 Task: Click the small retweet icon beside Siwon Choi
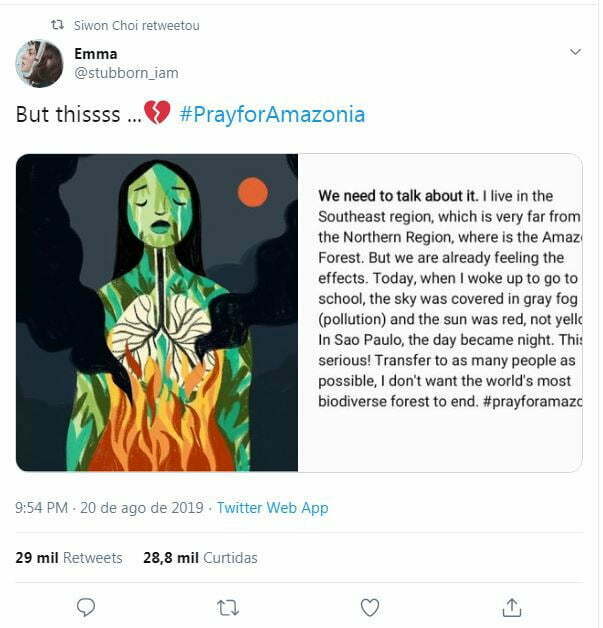pos(57,25)
